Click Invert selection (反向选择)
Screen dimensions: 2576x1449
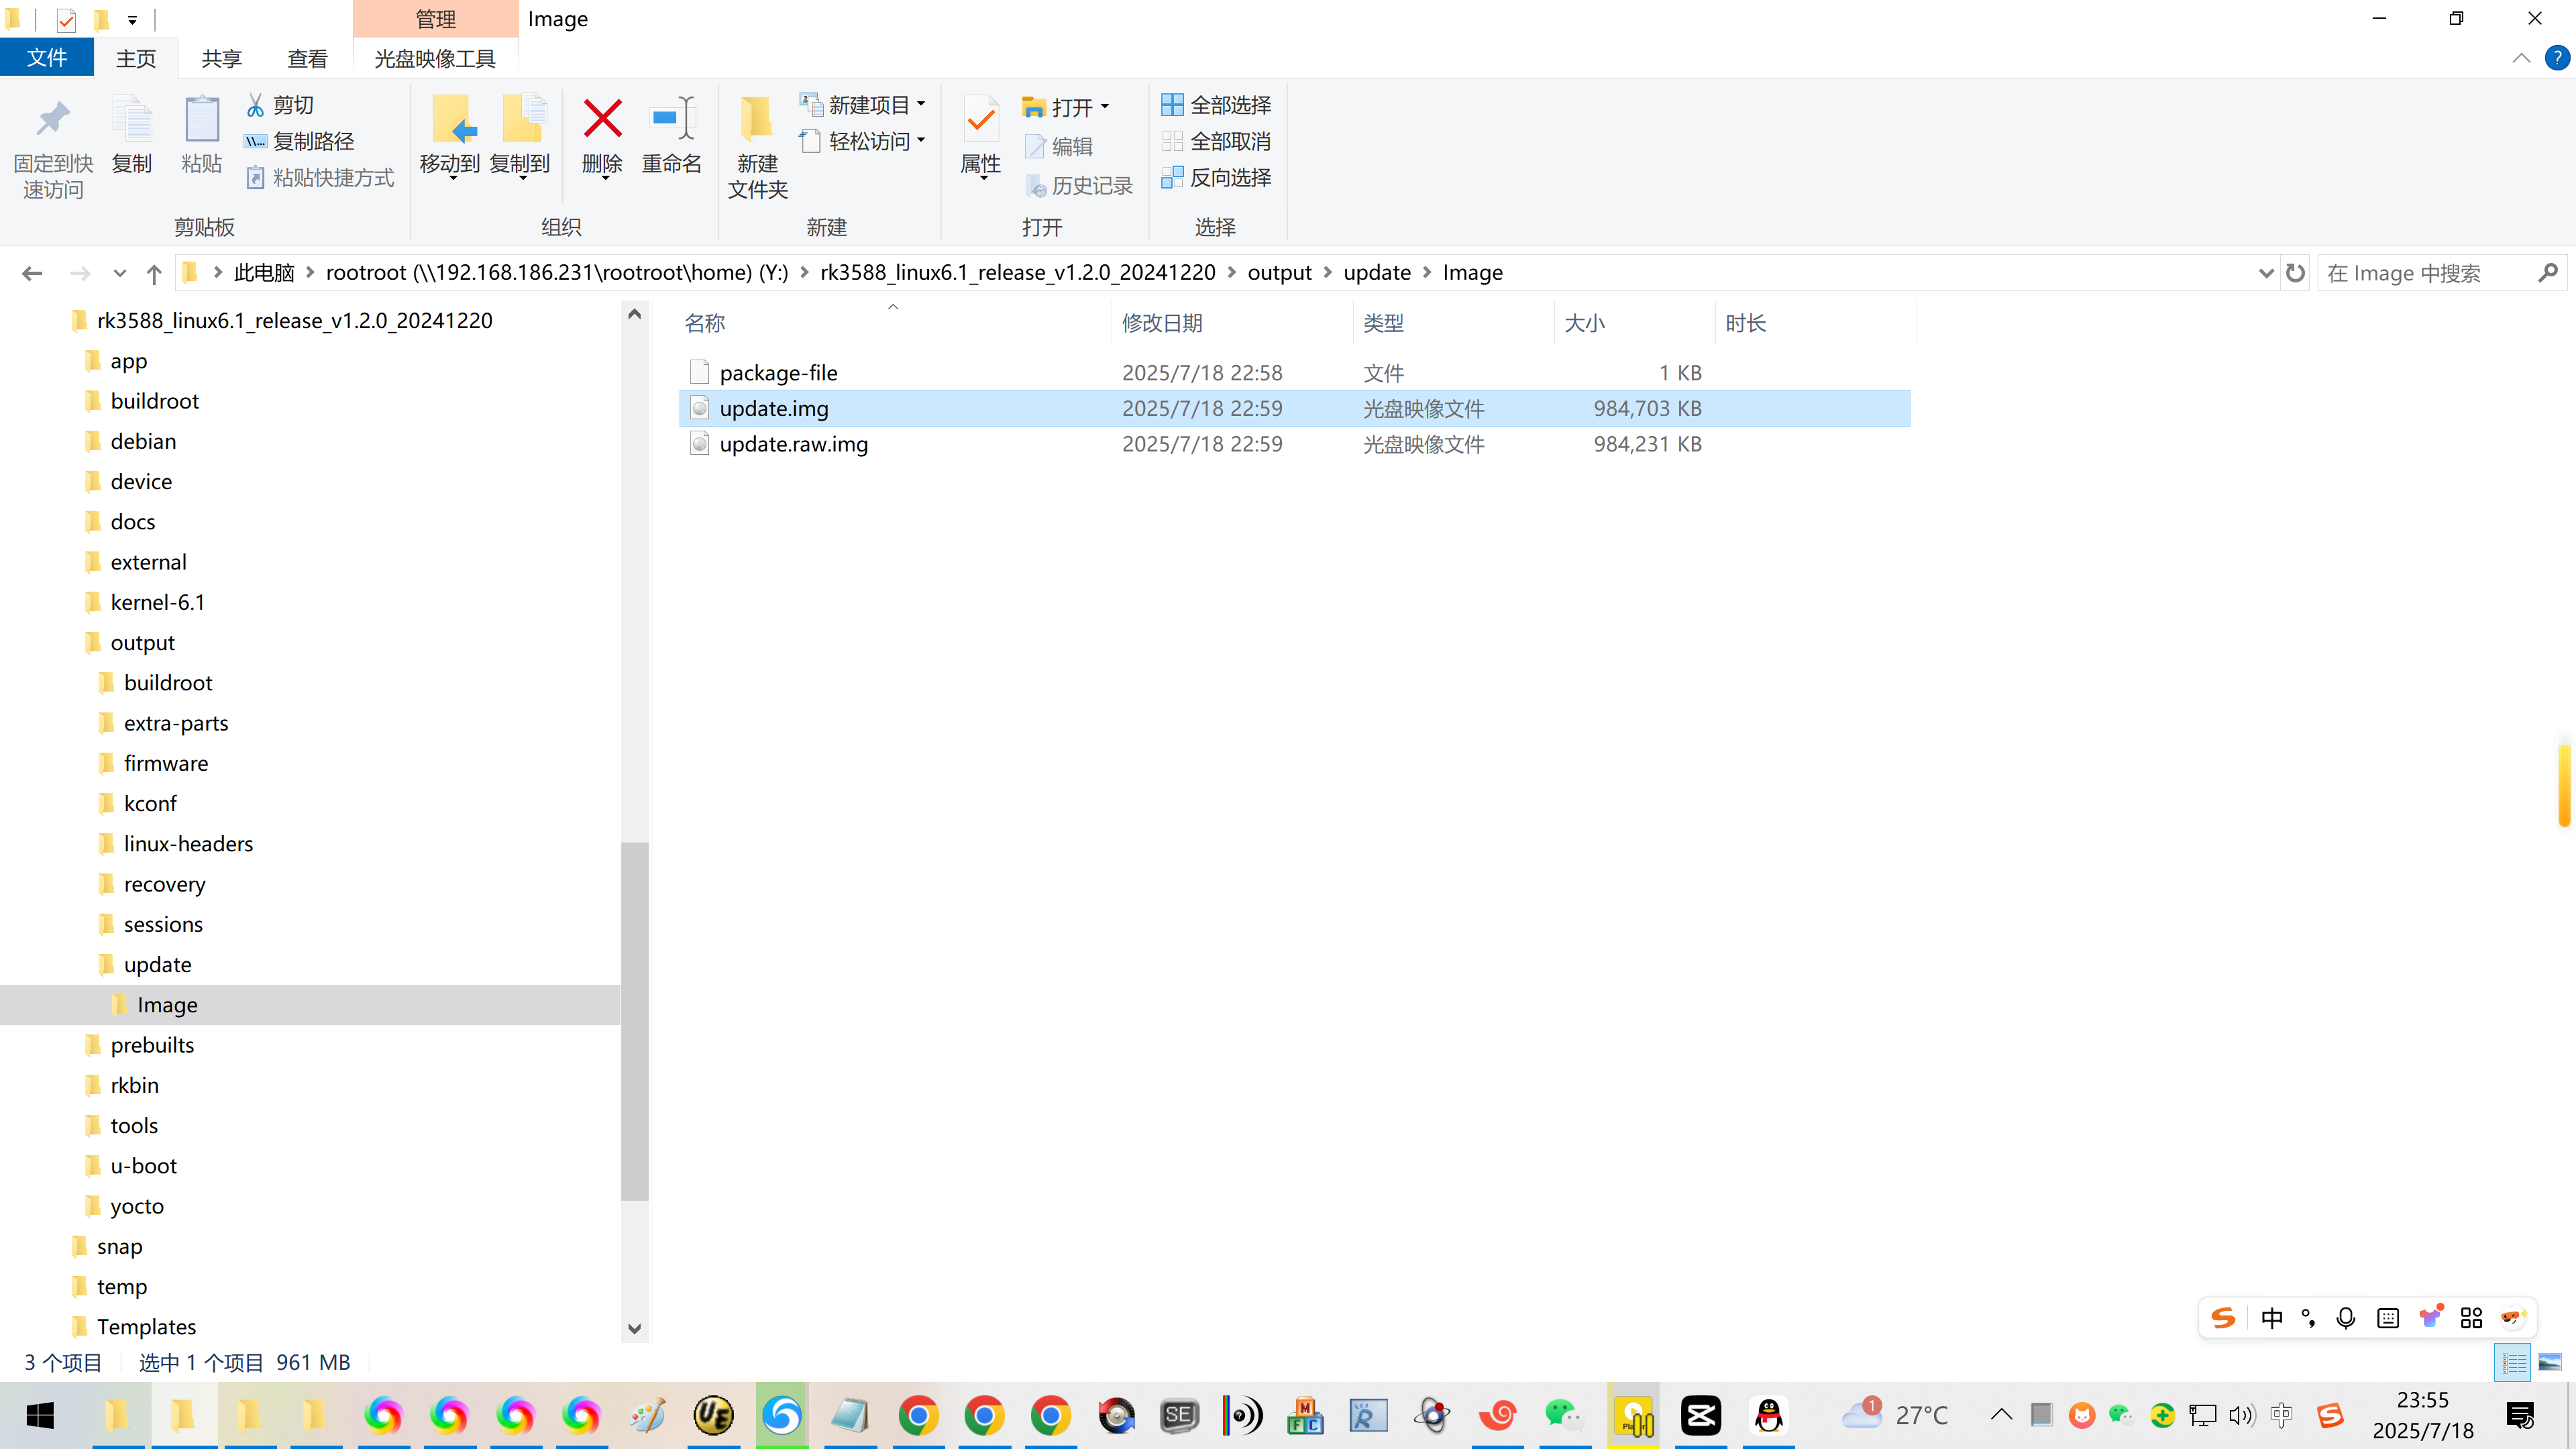[x=1216, y=178]
